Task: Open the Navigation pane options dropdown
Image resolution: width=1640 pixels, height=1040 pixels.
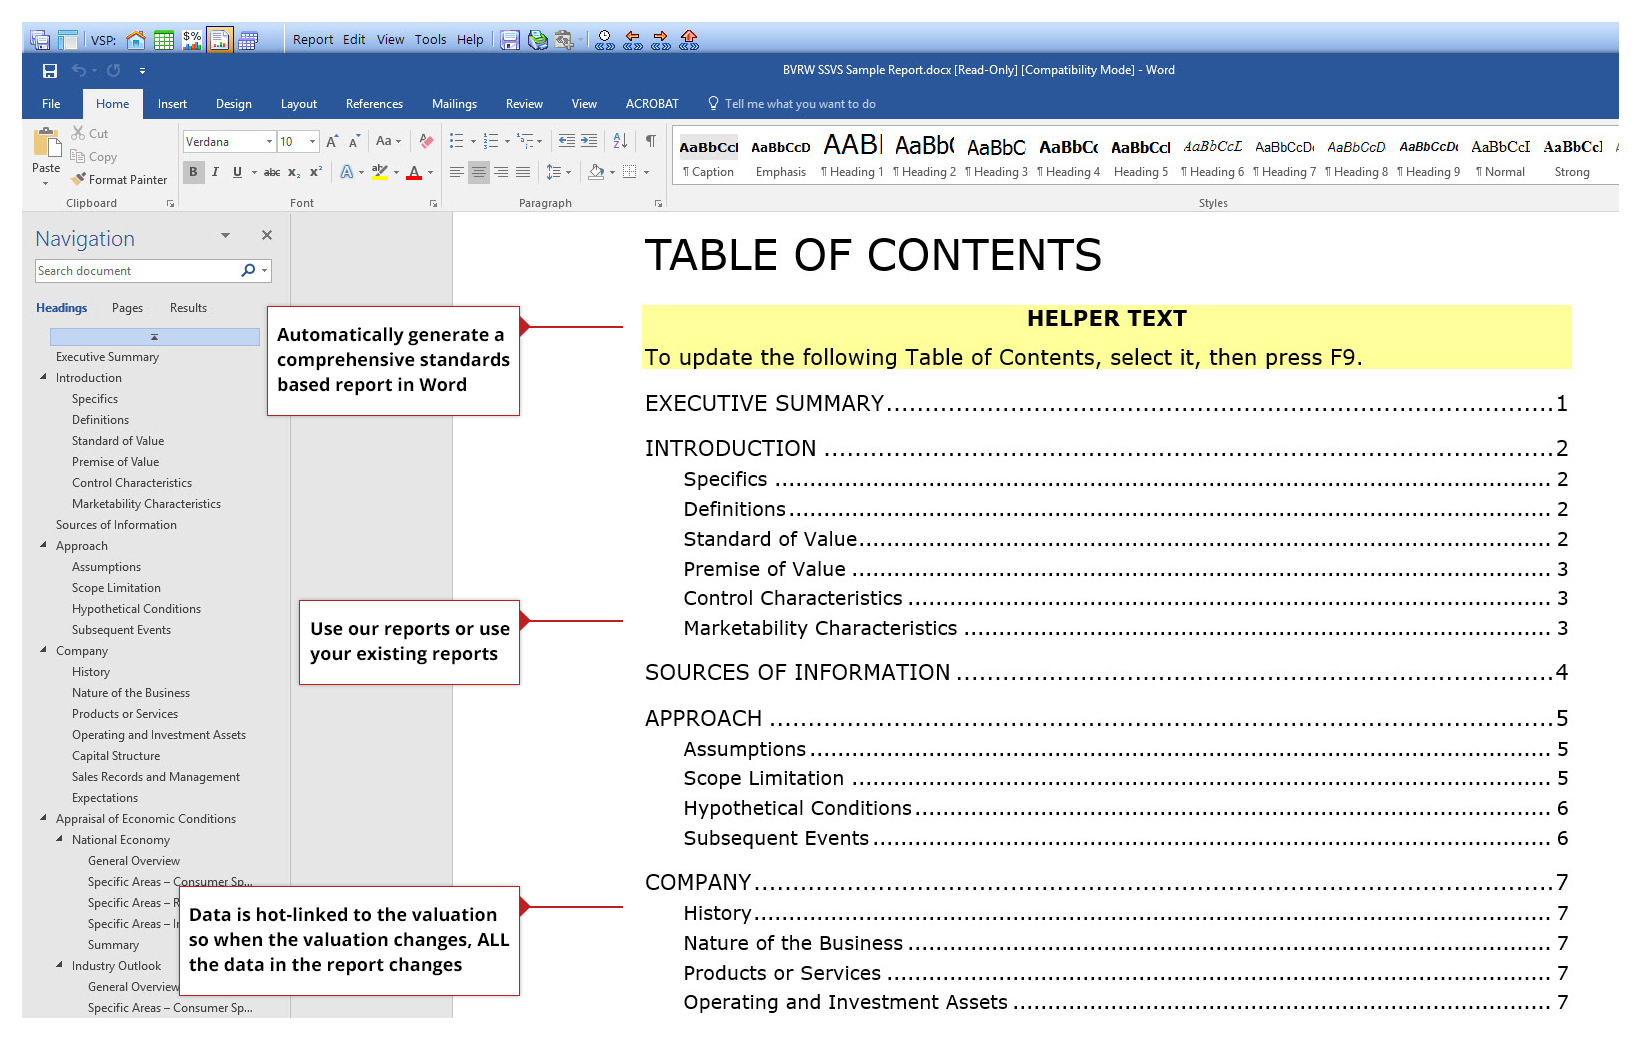Action: (226, 235)
